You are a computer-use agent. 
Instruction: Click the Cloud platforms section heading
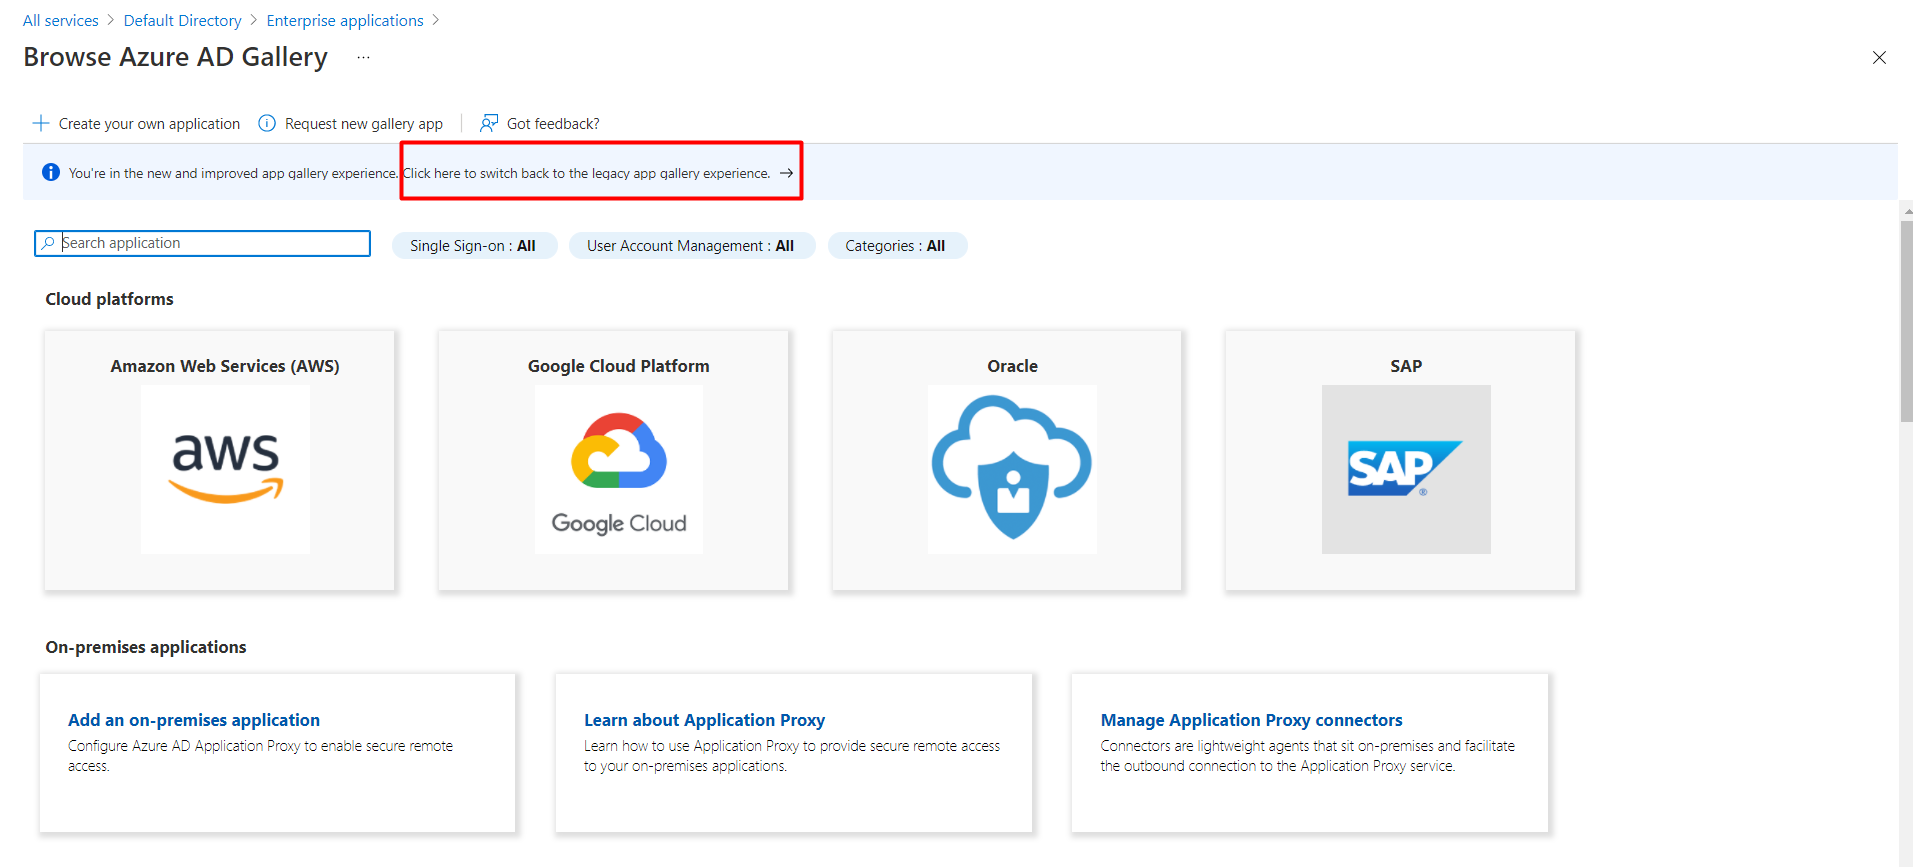tap(109, 299)
